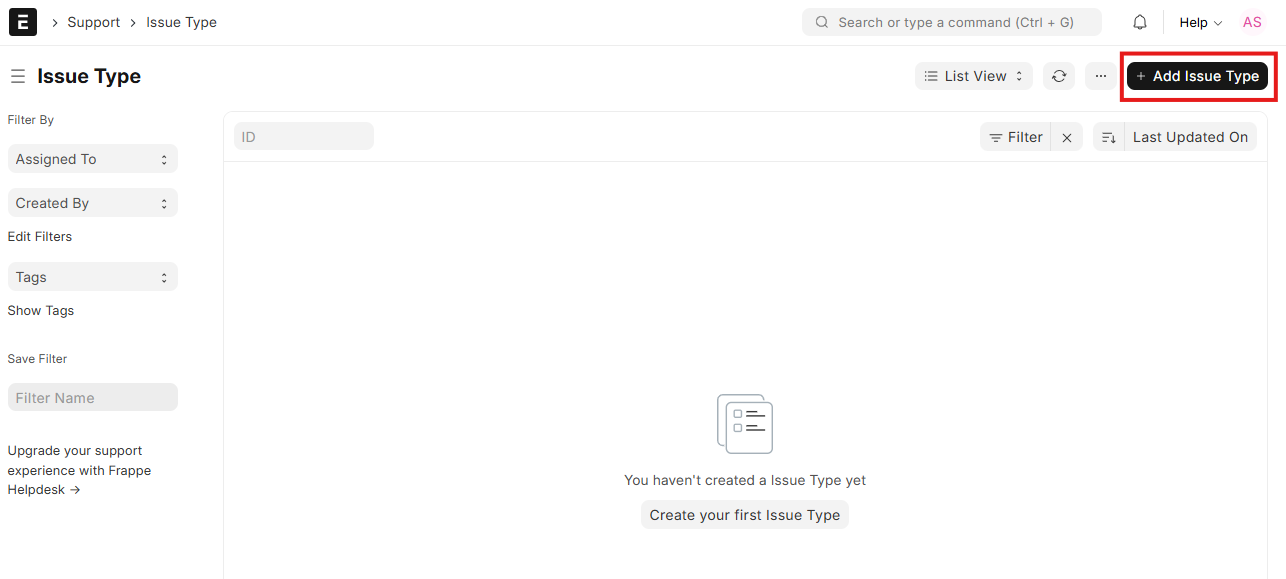Focus the Filter Name field

[x=93, y=397]
